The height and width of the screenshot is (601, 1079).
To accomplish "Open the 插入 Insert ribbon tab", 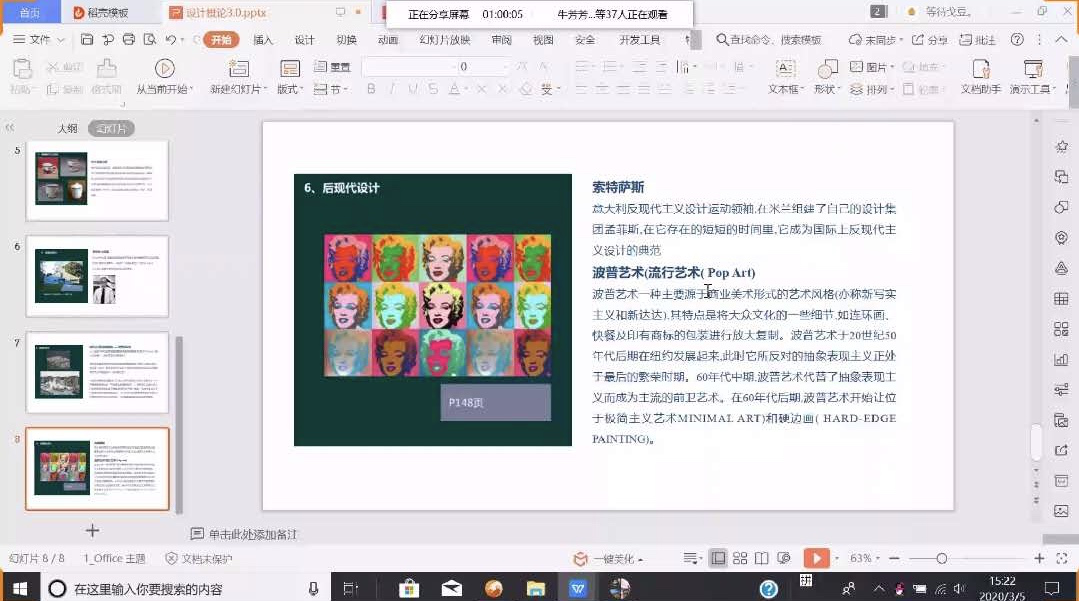I will click(x=263, y=40).
